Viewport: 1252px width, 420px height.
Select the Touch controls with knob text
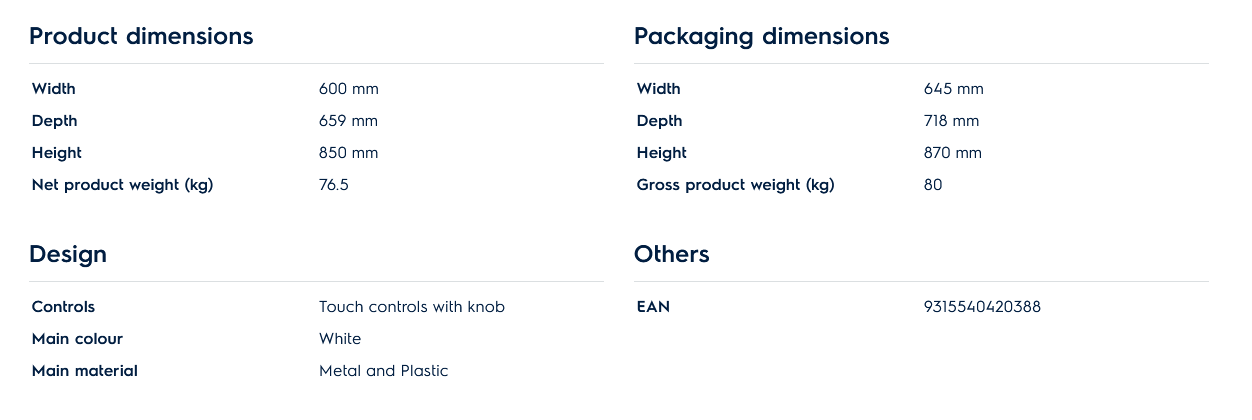tap(412, 307)
